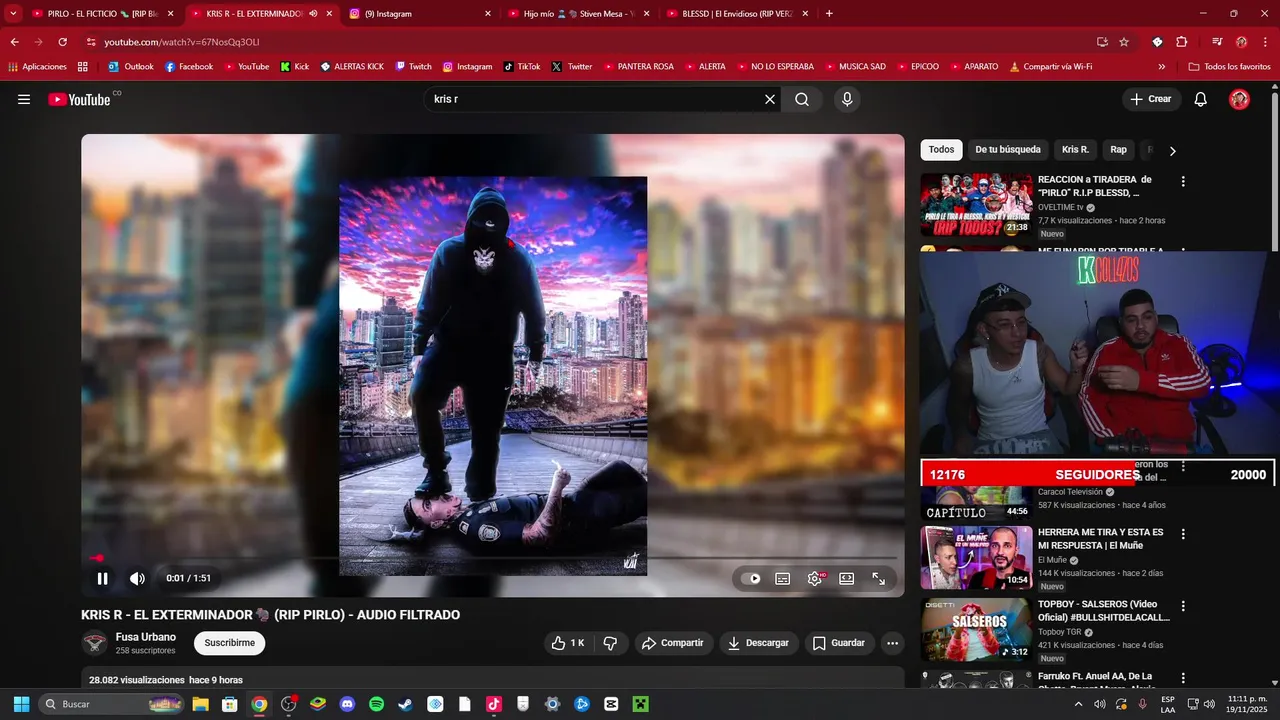Image resolution: width=1280 pixels, height=720 pixels.
Task: Toggle subtitles in video player
Action: click(783, 578)
